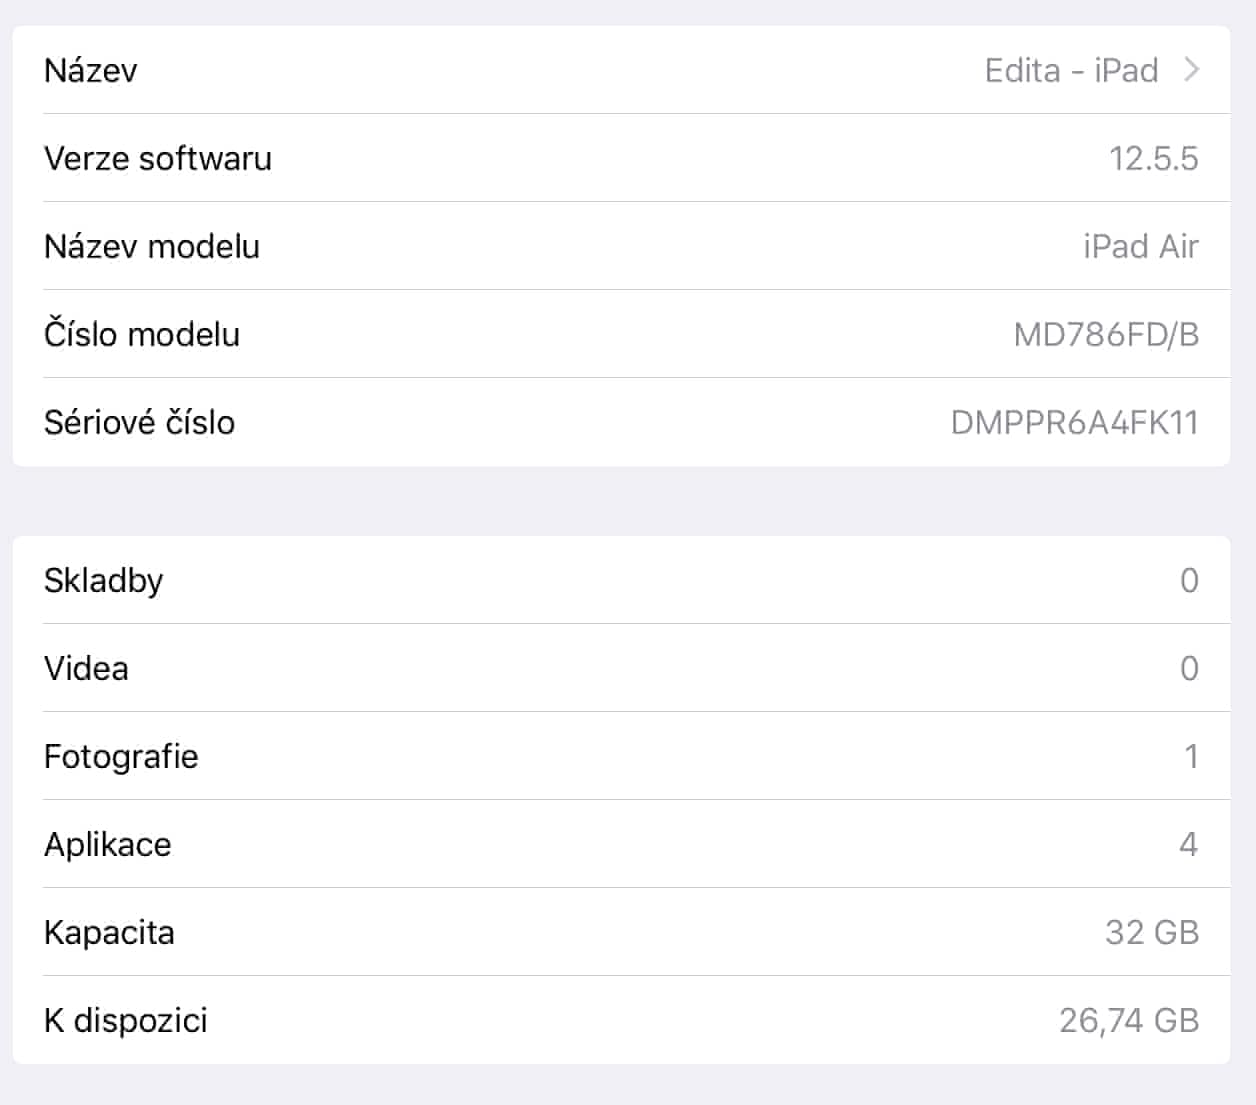The image size is (1256, 1105).
Task: Click the 26,74 GB available value
Action: click(1128, 1020)
